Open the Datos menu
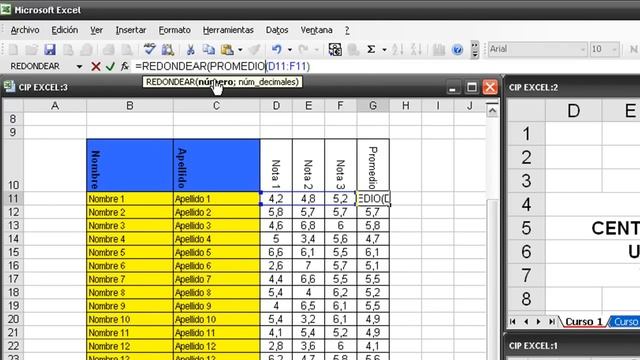Image resolution: width=640 pixels, height=360 pixels. [277, 30]
